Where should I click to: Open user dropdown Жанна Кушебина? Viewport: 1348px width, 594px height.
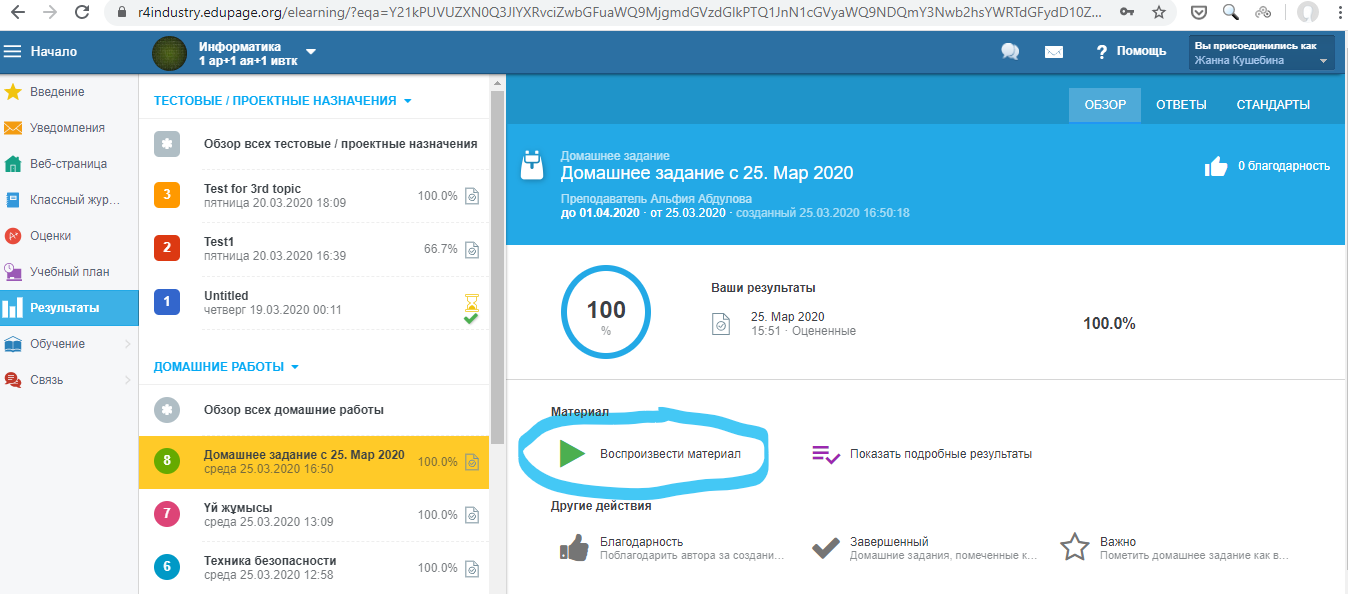pyautogui.click(x=1261, y=53)
